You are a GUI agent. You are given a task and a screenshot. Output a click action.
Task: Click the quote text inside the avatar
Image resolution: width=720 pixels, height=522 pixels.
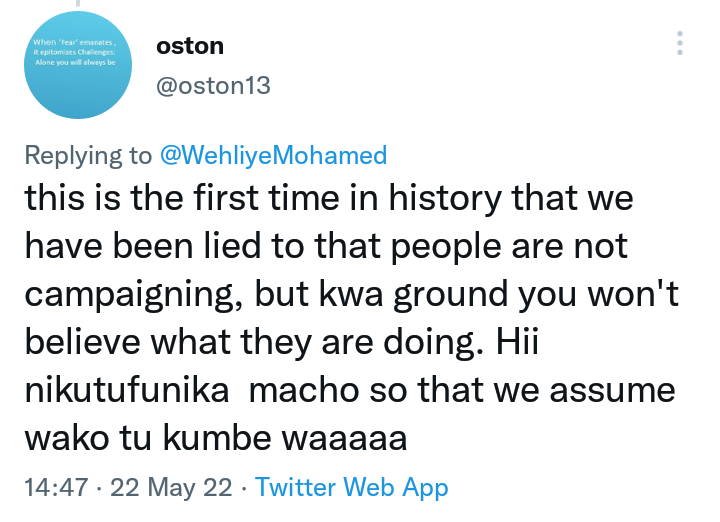pos(75,52)
